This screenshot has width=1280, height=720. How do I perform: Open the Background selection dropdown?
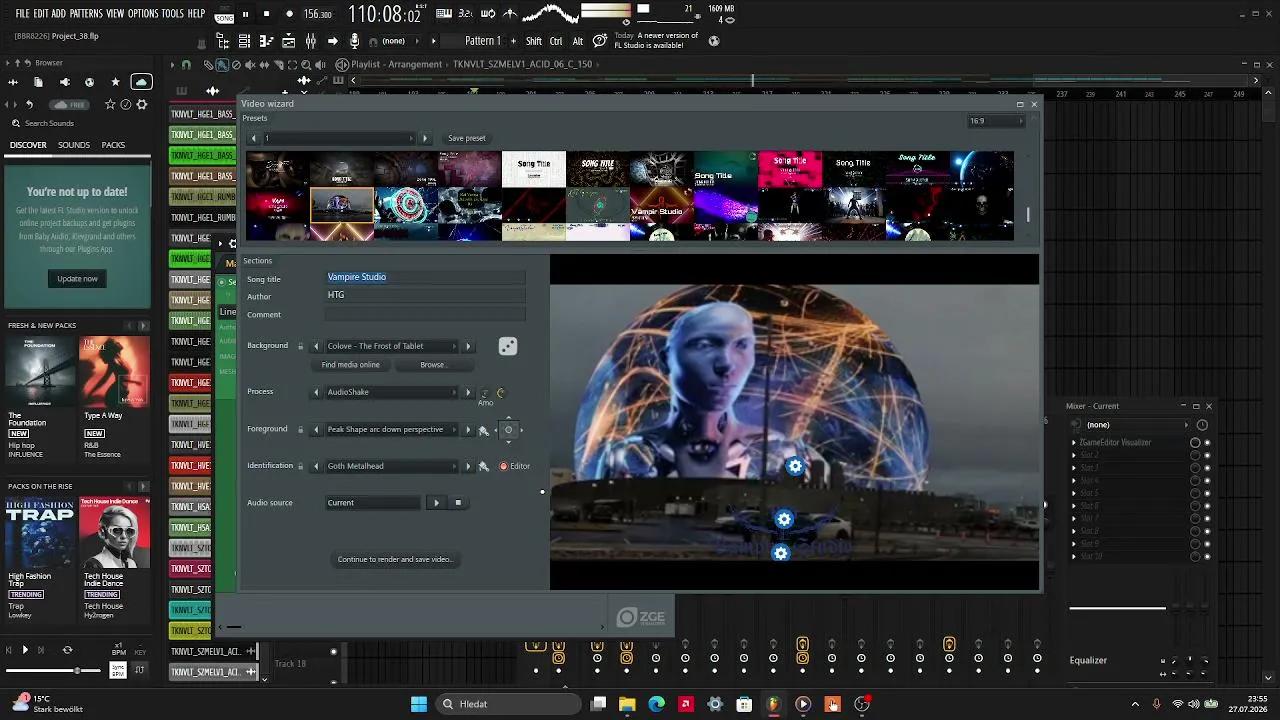pos(392,346)
